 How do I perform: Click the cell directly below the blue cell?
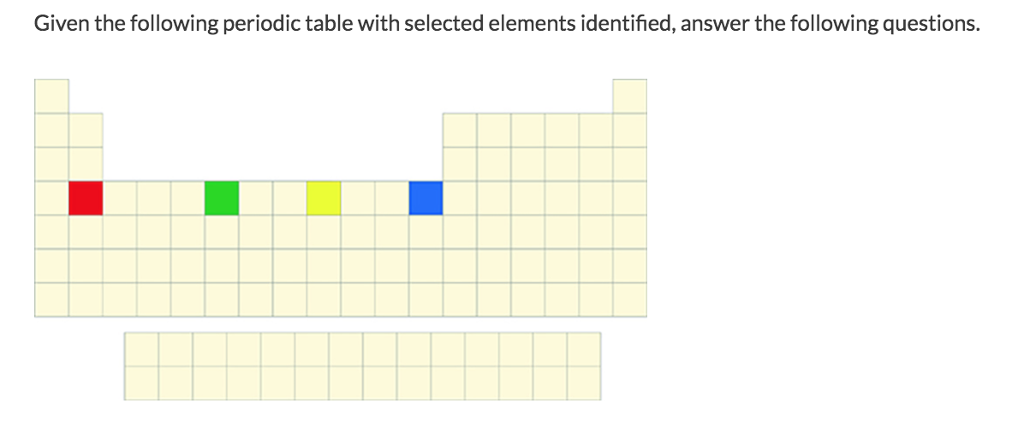426,232
